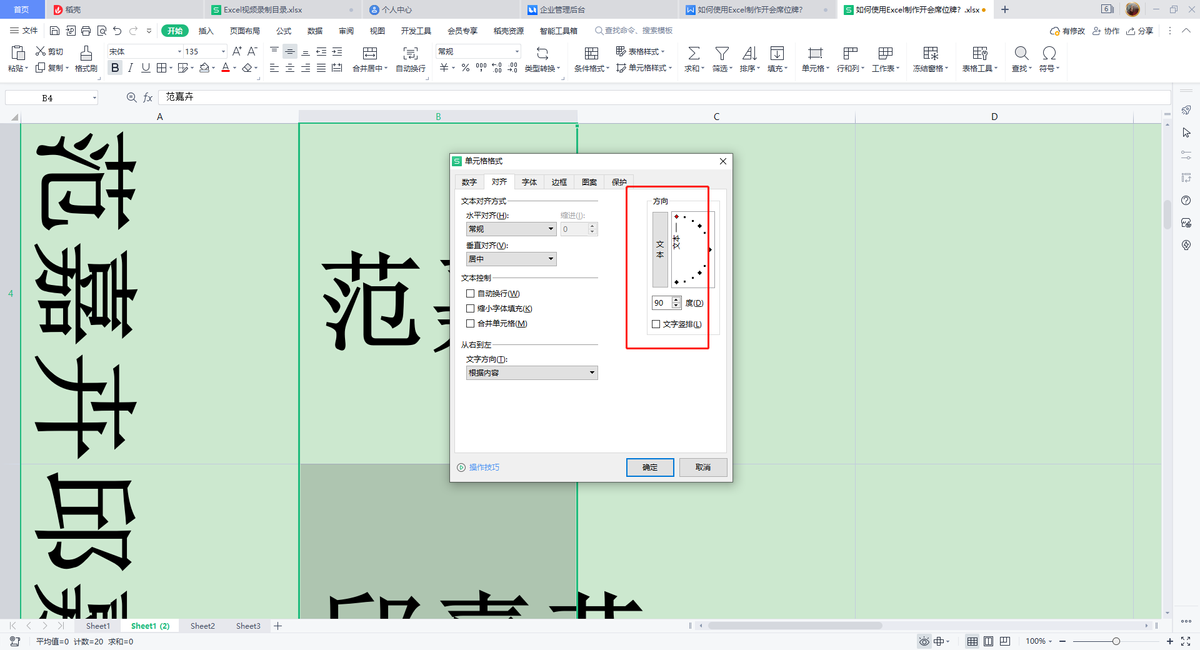Click the percent style icon

[464, 68]
